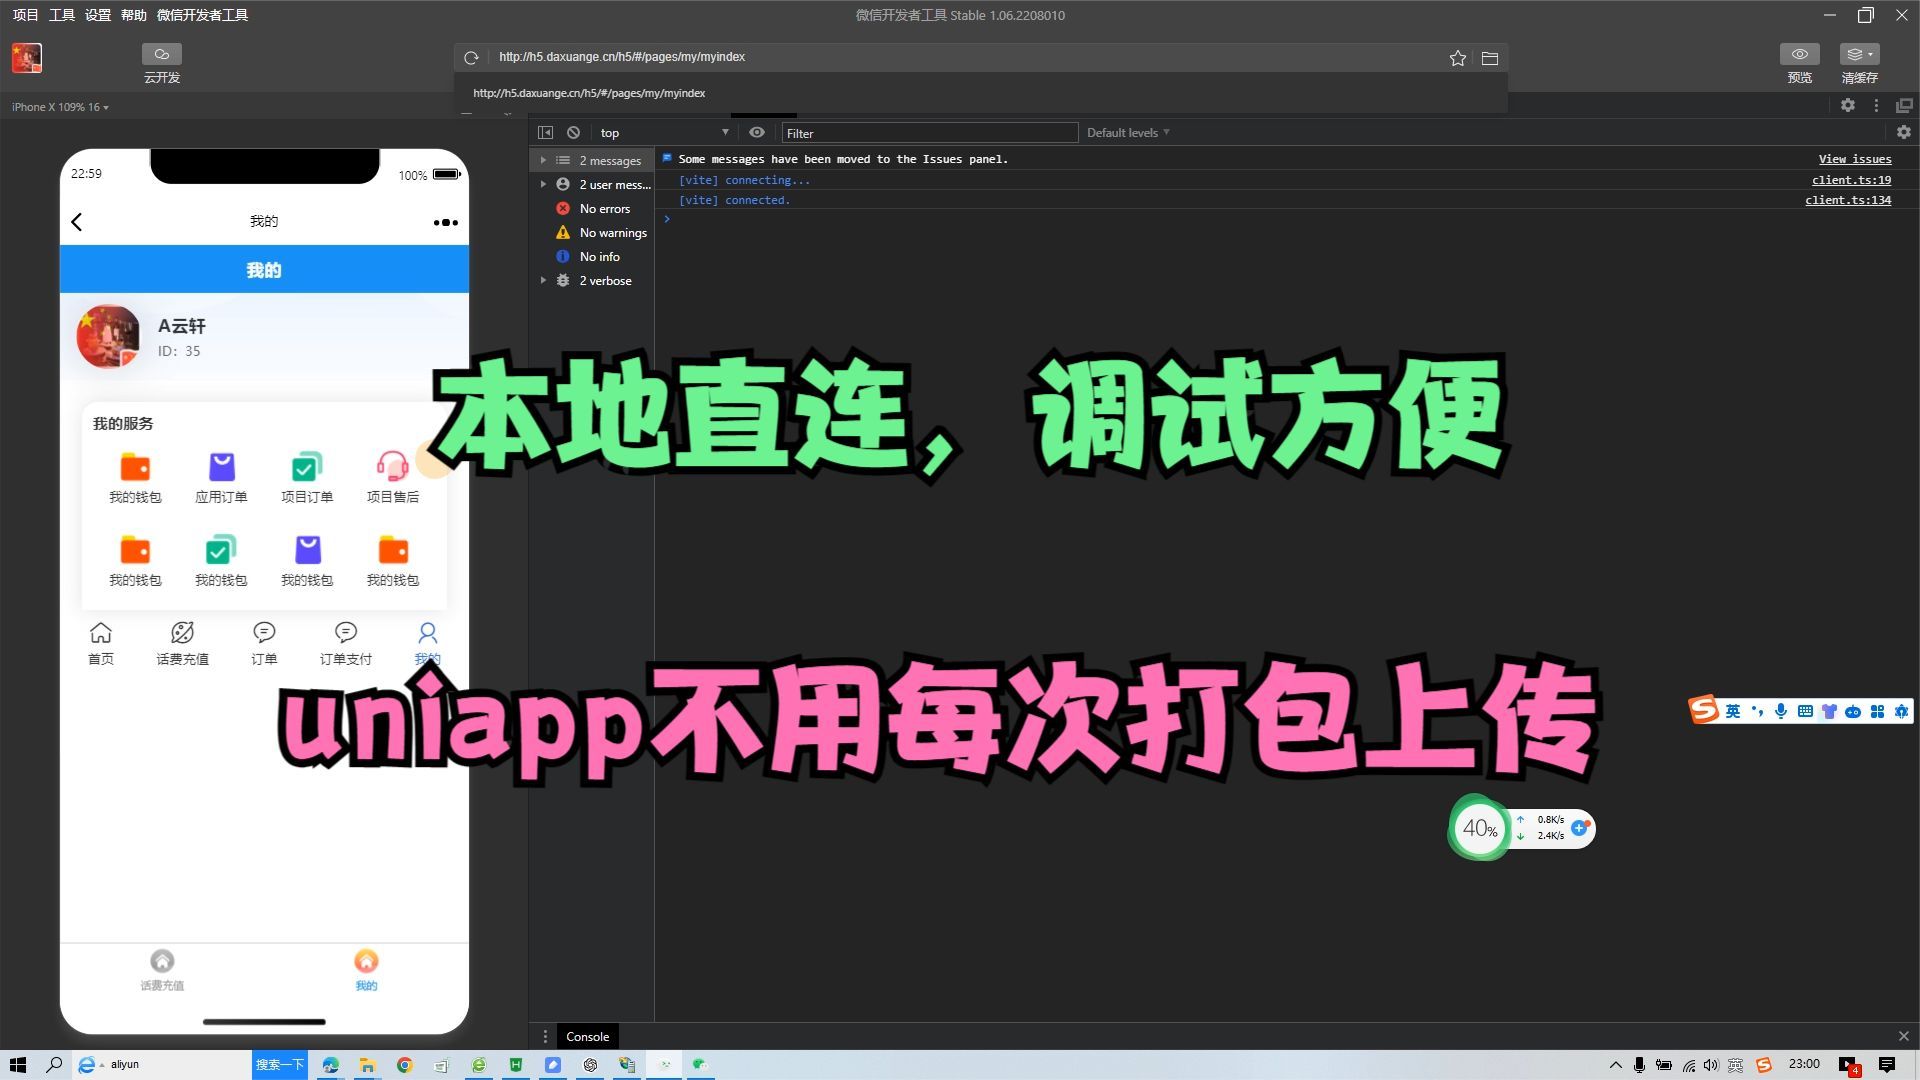This screenshot has height=1080, width=1920.
Task: Click the undock DevTools window icon
Action: point(1903,105)
